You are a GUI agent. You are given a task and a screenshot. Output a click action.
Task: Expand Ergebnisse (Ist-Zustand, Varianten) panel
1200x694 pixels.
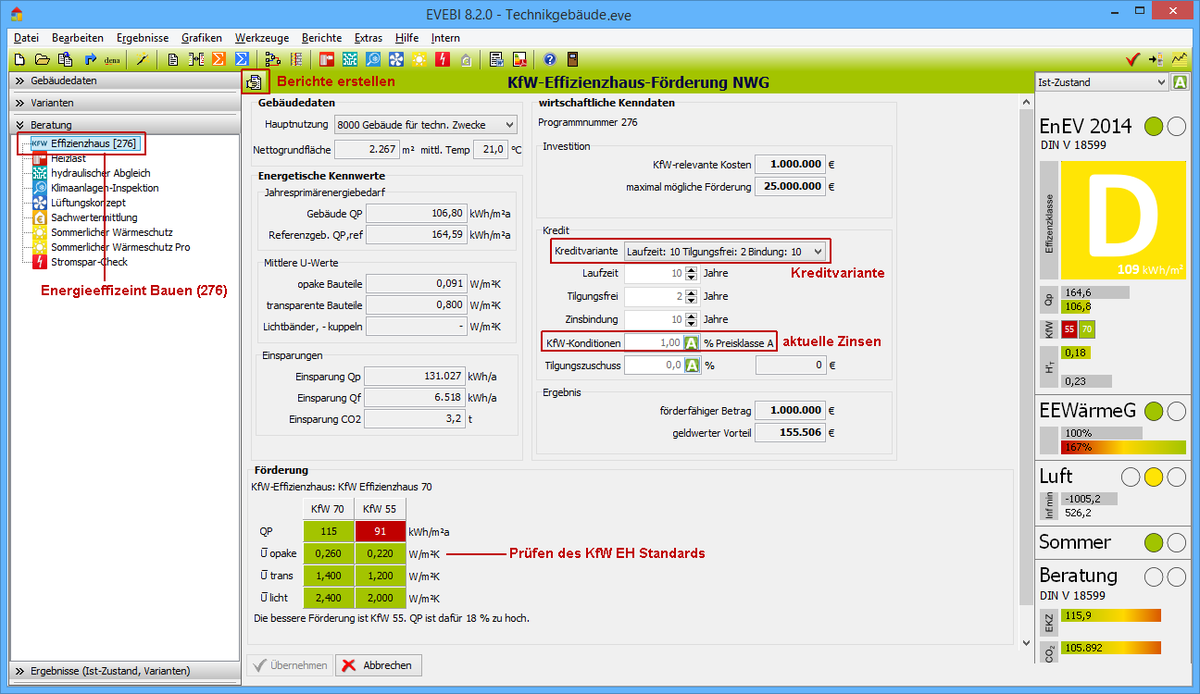(x=124, y=671)
